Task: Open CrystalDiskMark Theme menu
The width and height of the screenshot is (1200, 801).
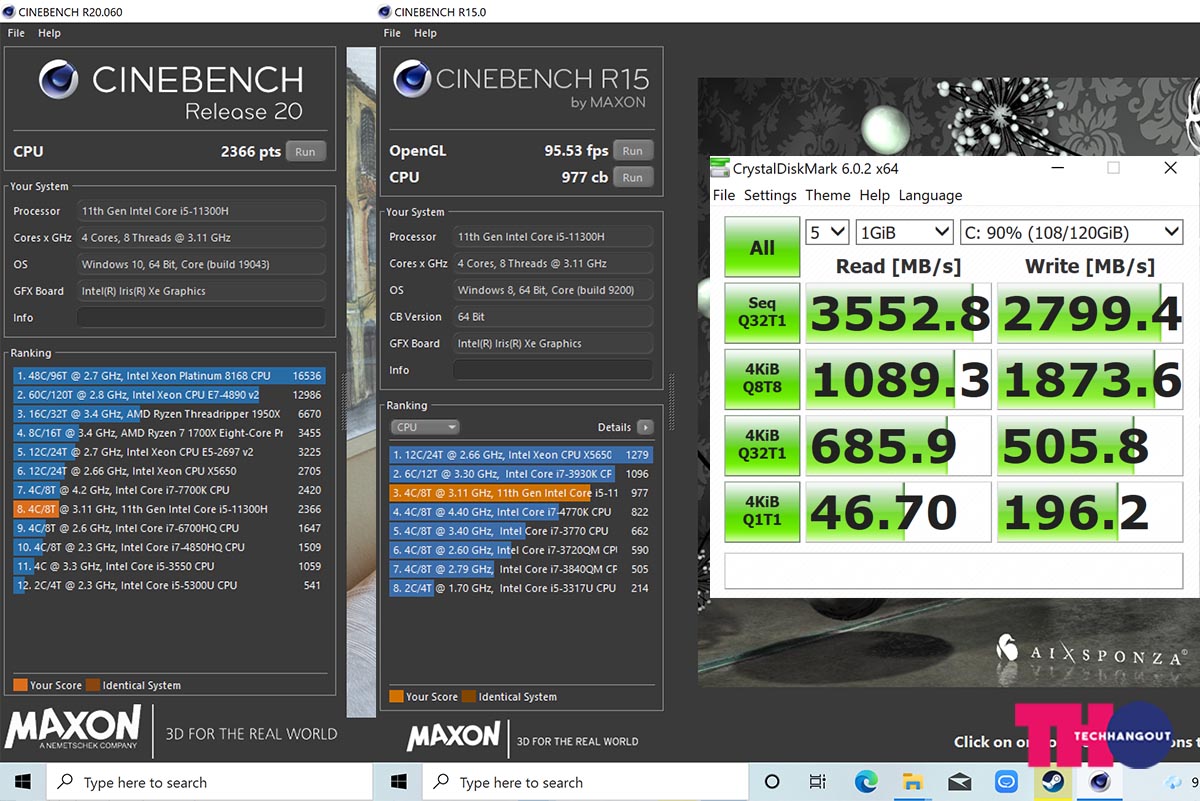Action: (828, 195)
